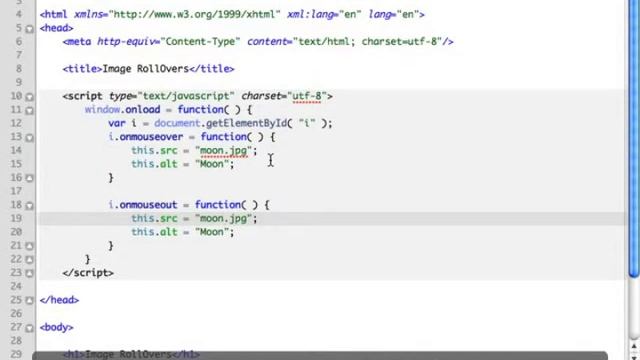
Task: Click the /head fold marker on line 25
Action: pyautogui.click(x=29, y=301)
